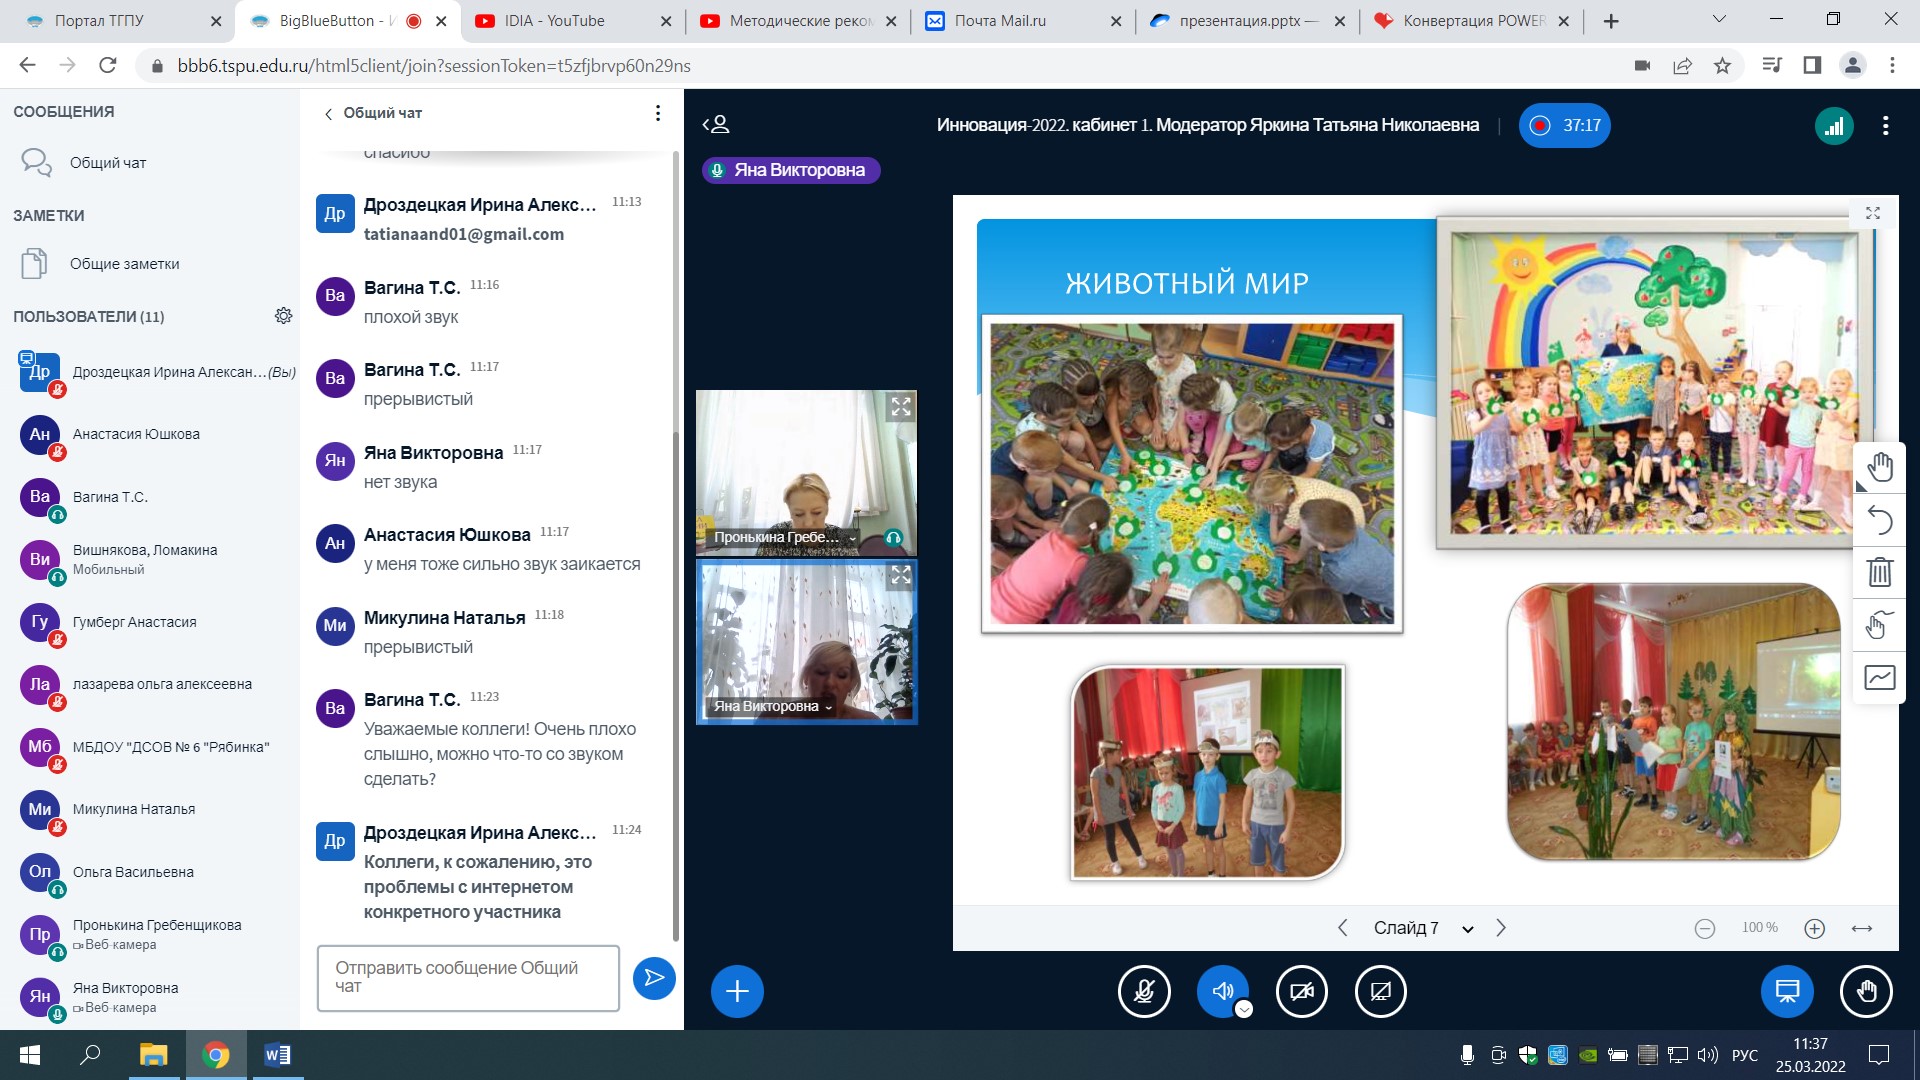Toggle the presentation restore button
Image resolution: width=1920 pixels, height=1080 pixels.
click(x=1787, y=991)
